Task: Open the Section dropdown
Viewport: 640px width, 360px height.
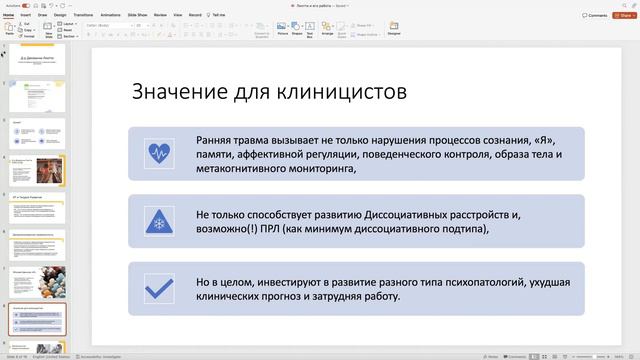Action: pyautogui.click(x=68, y=36)
